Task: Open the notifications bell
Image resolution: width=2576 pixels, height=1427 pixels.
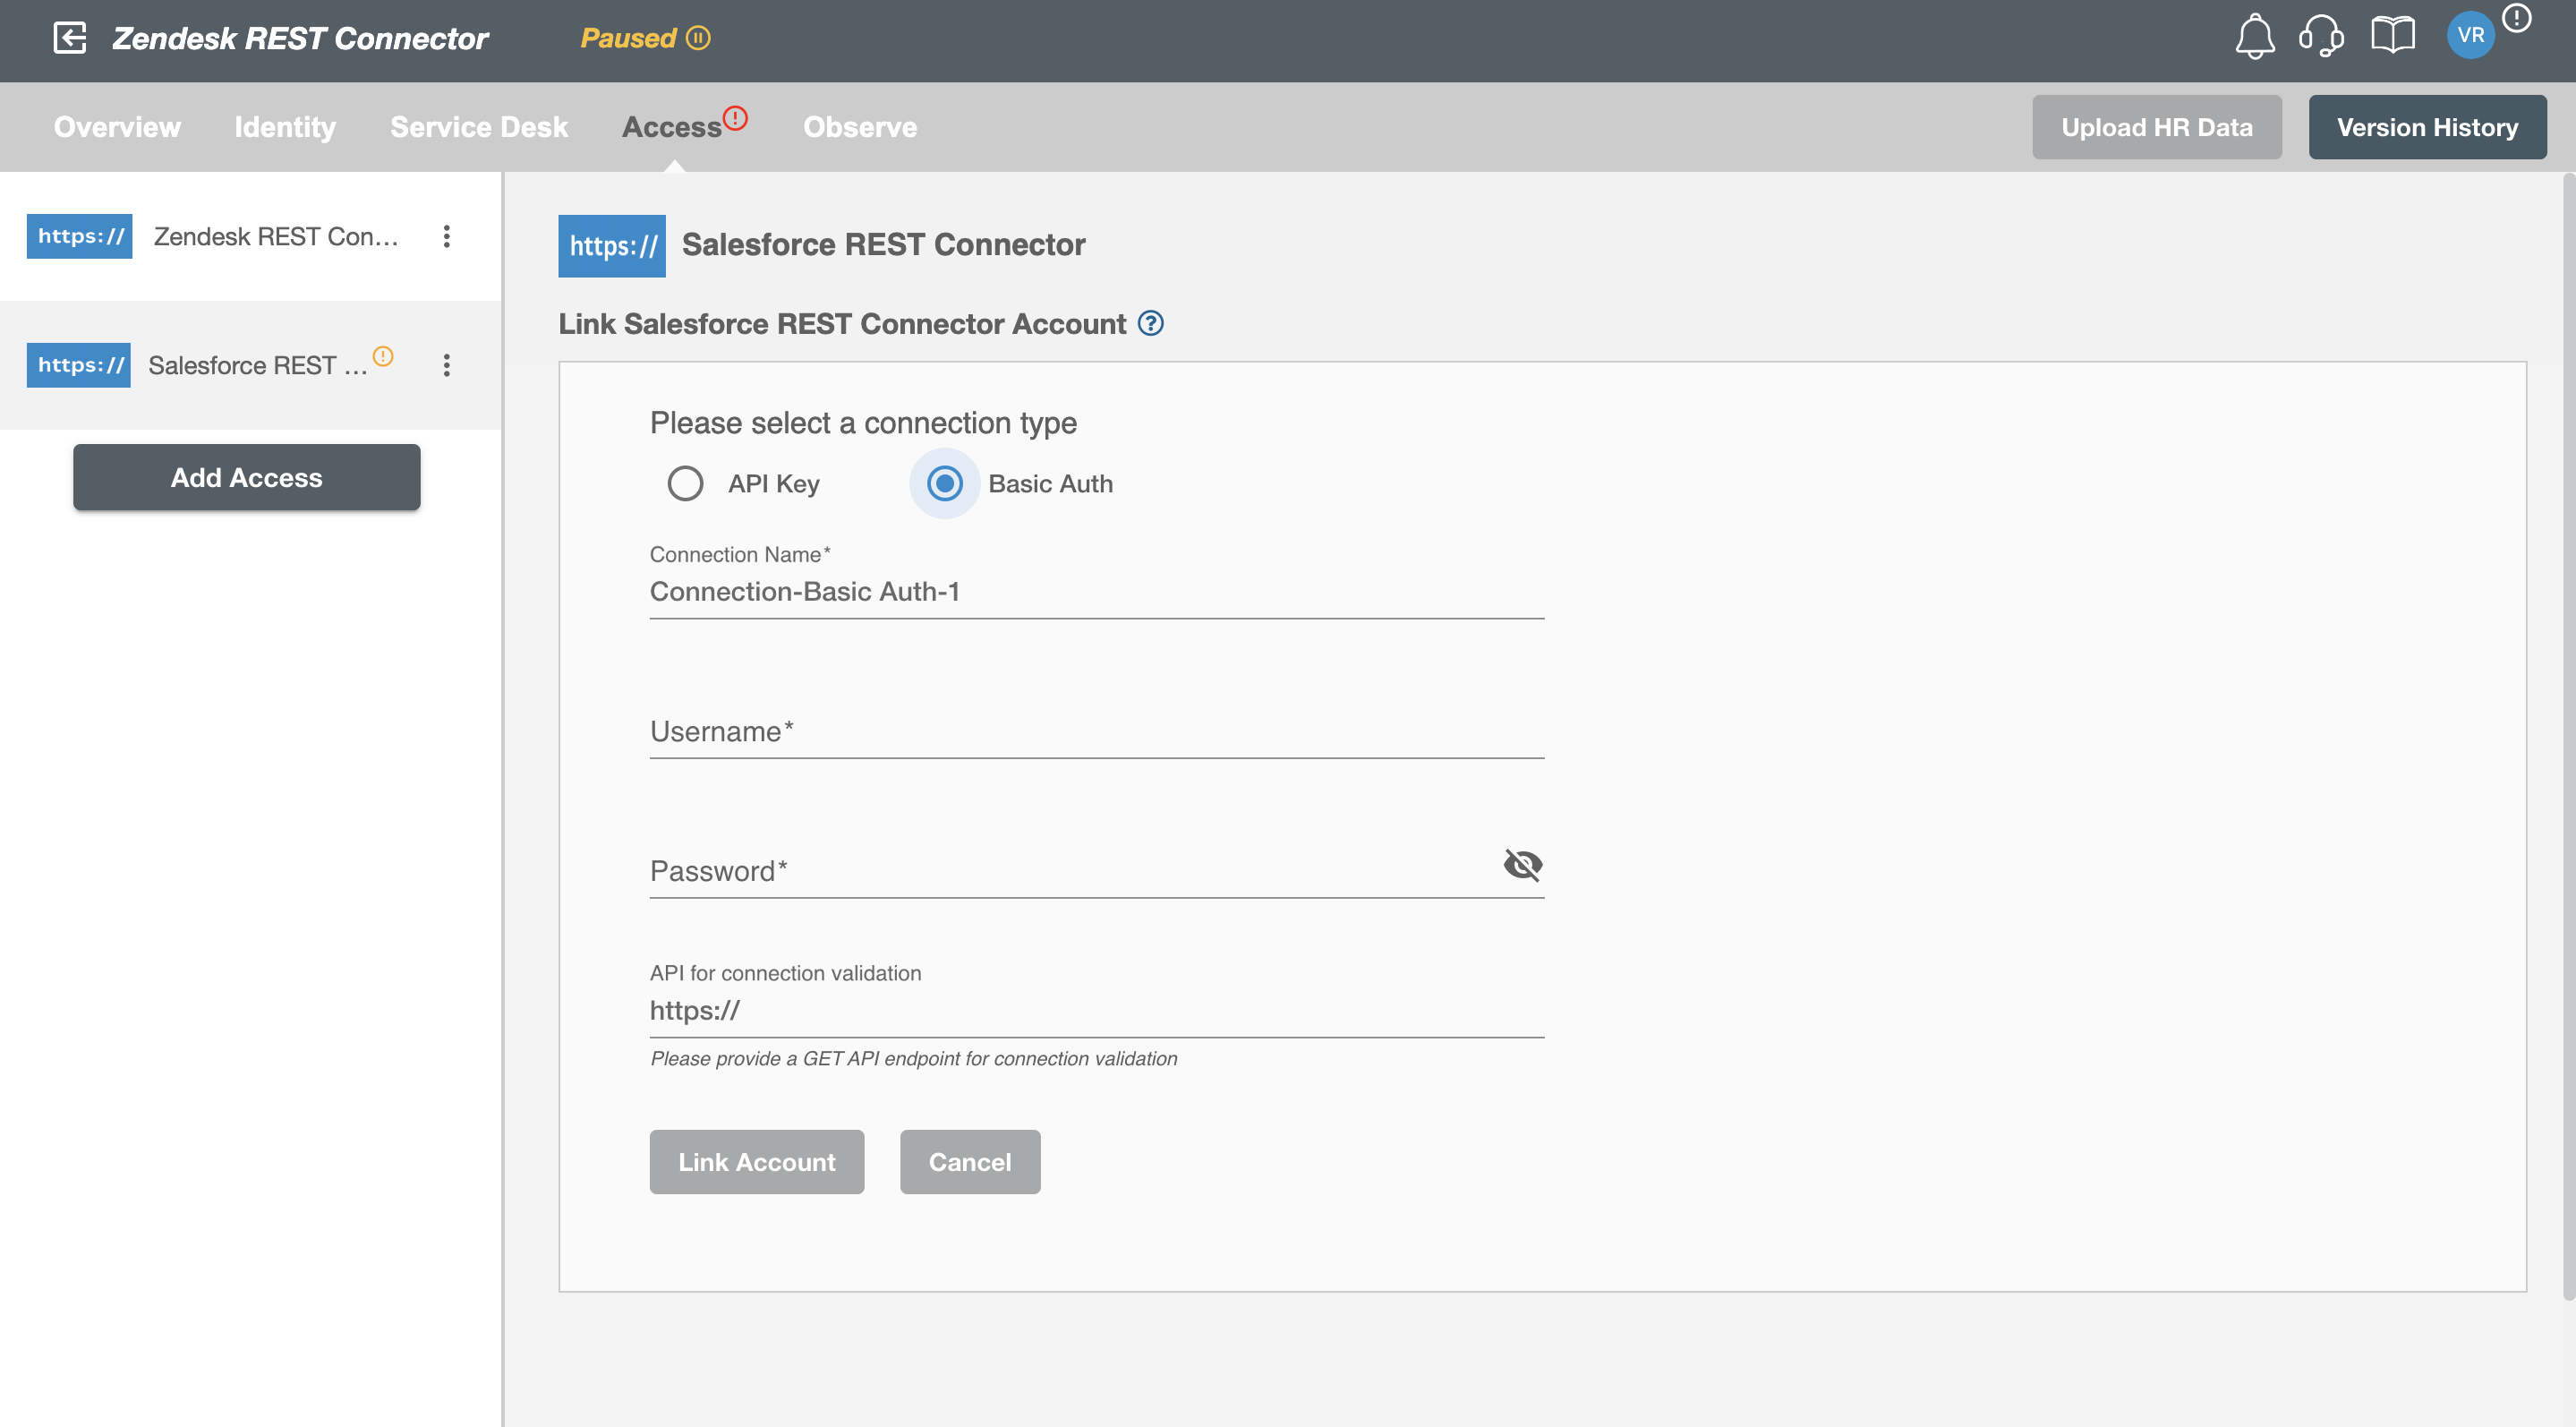Action: pos(2254,36)
